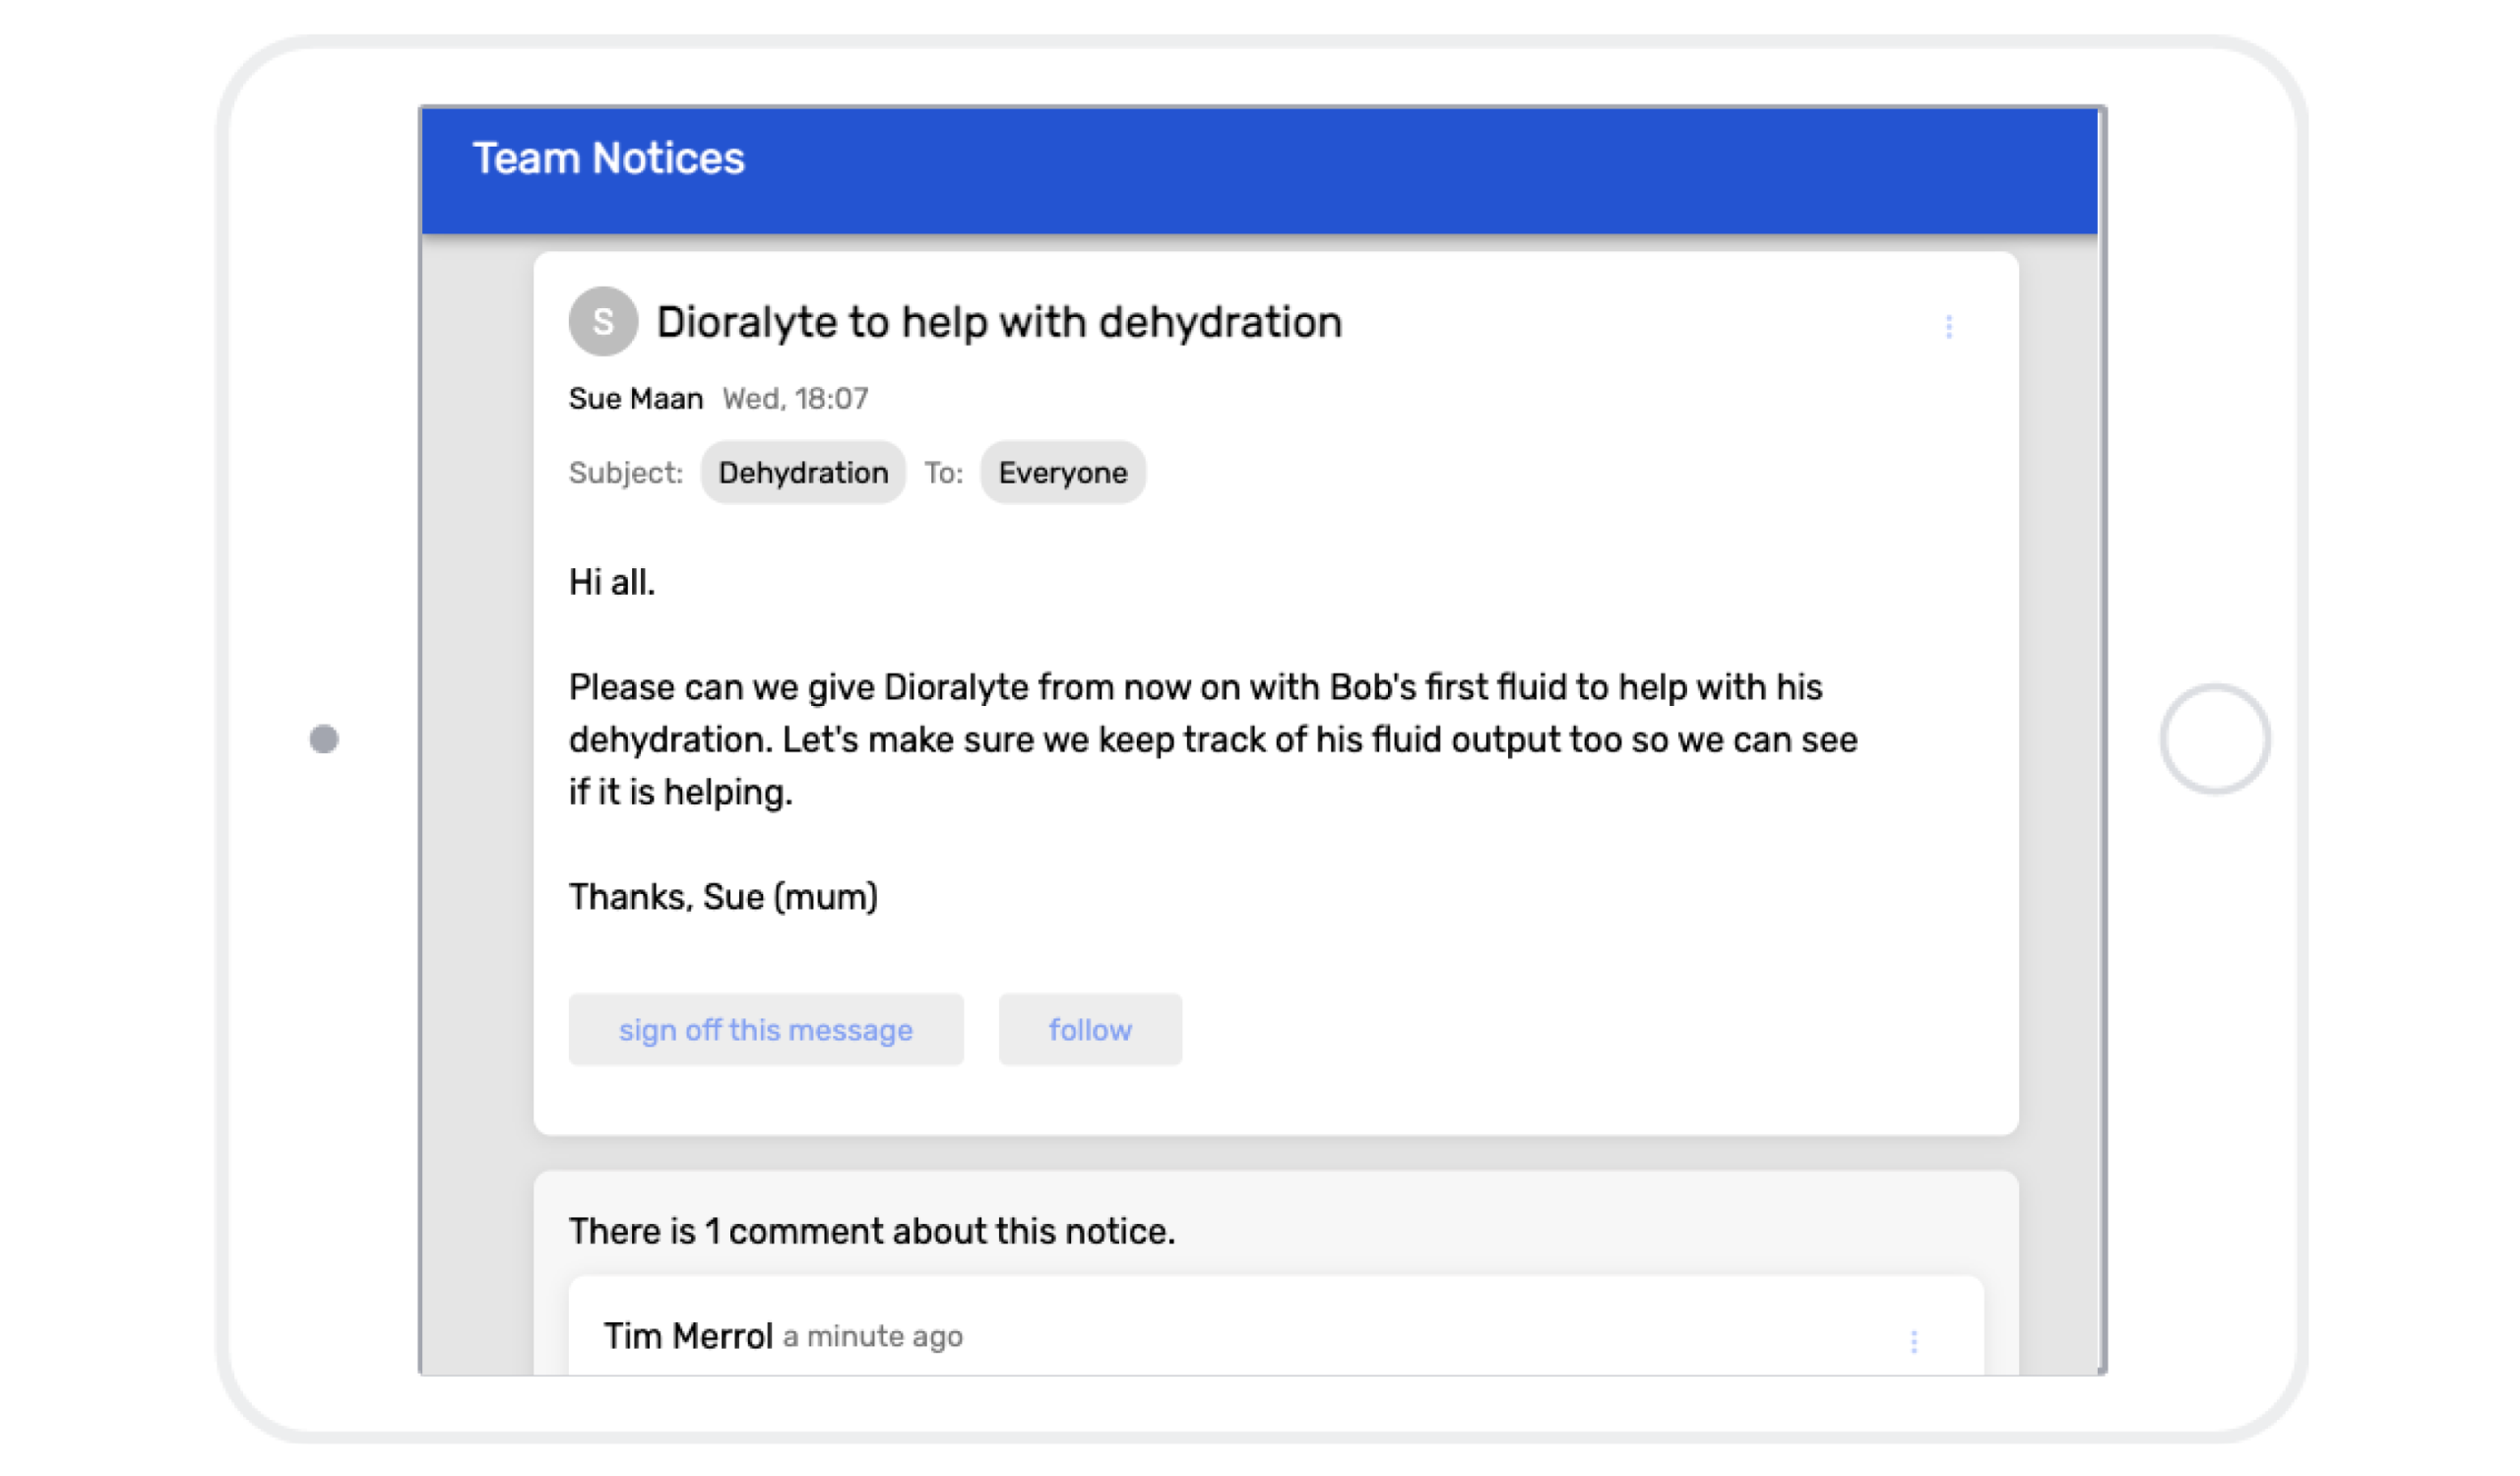Click the 'Subject:' label
This screenshot has width=2520, height=1476.
tap(625, 472)
